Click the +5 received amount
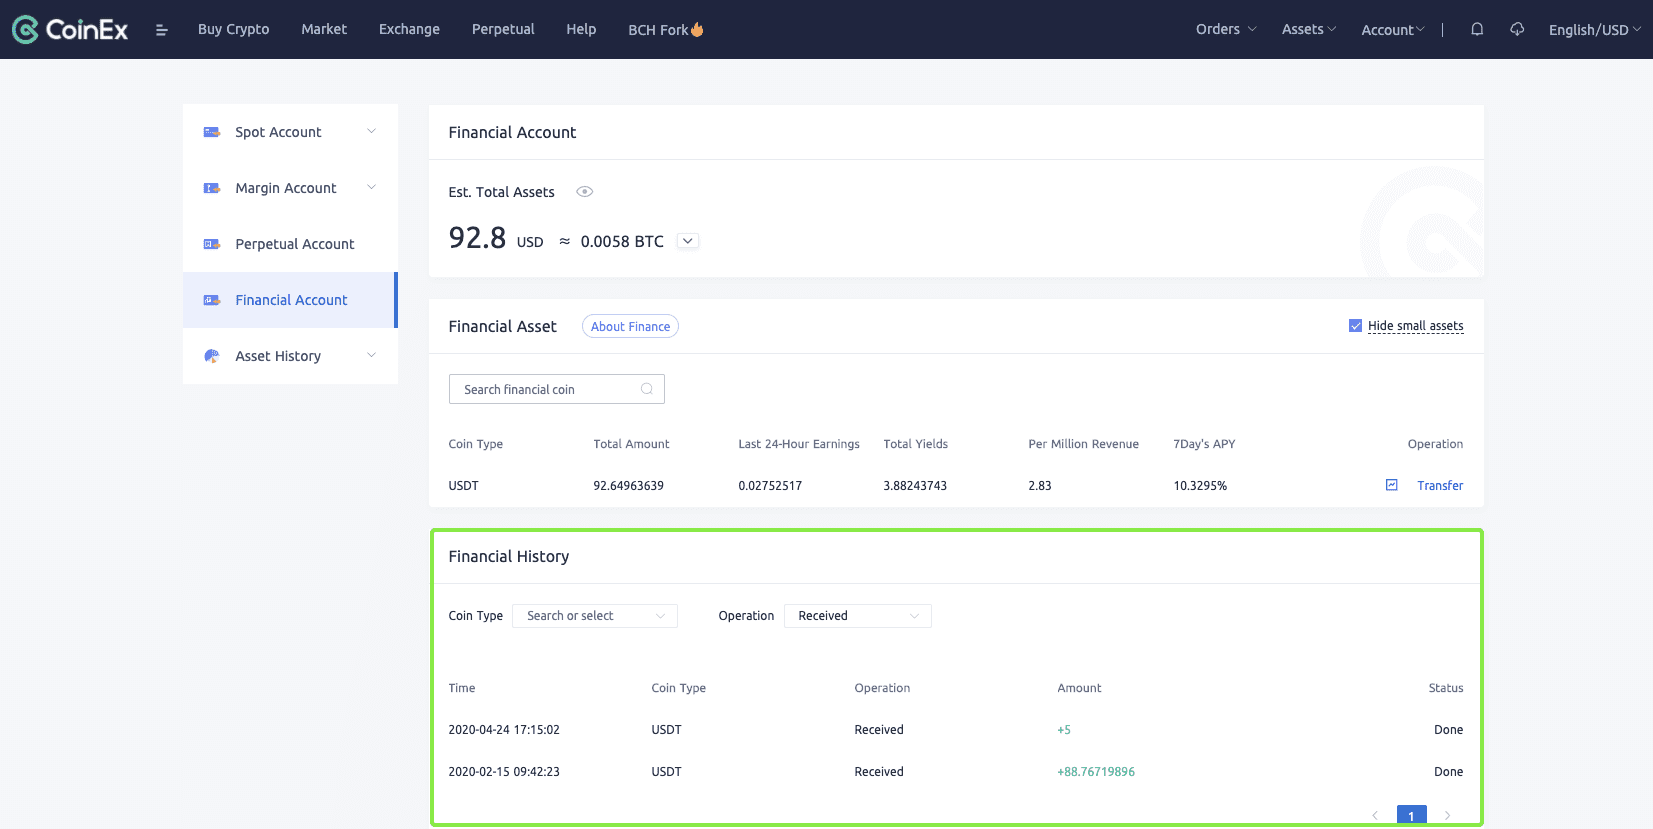The width and height of the screenshot is (1653, 829). [x=1064, y=730]
